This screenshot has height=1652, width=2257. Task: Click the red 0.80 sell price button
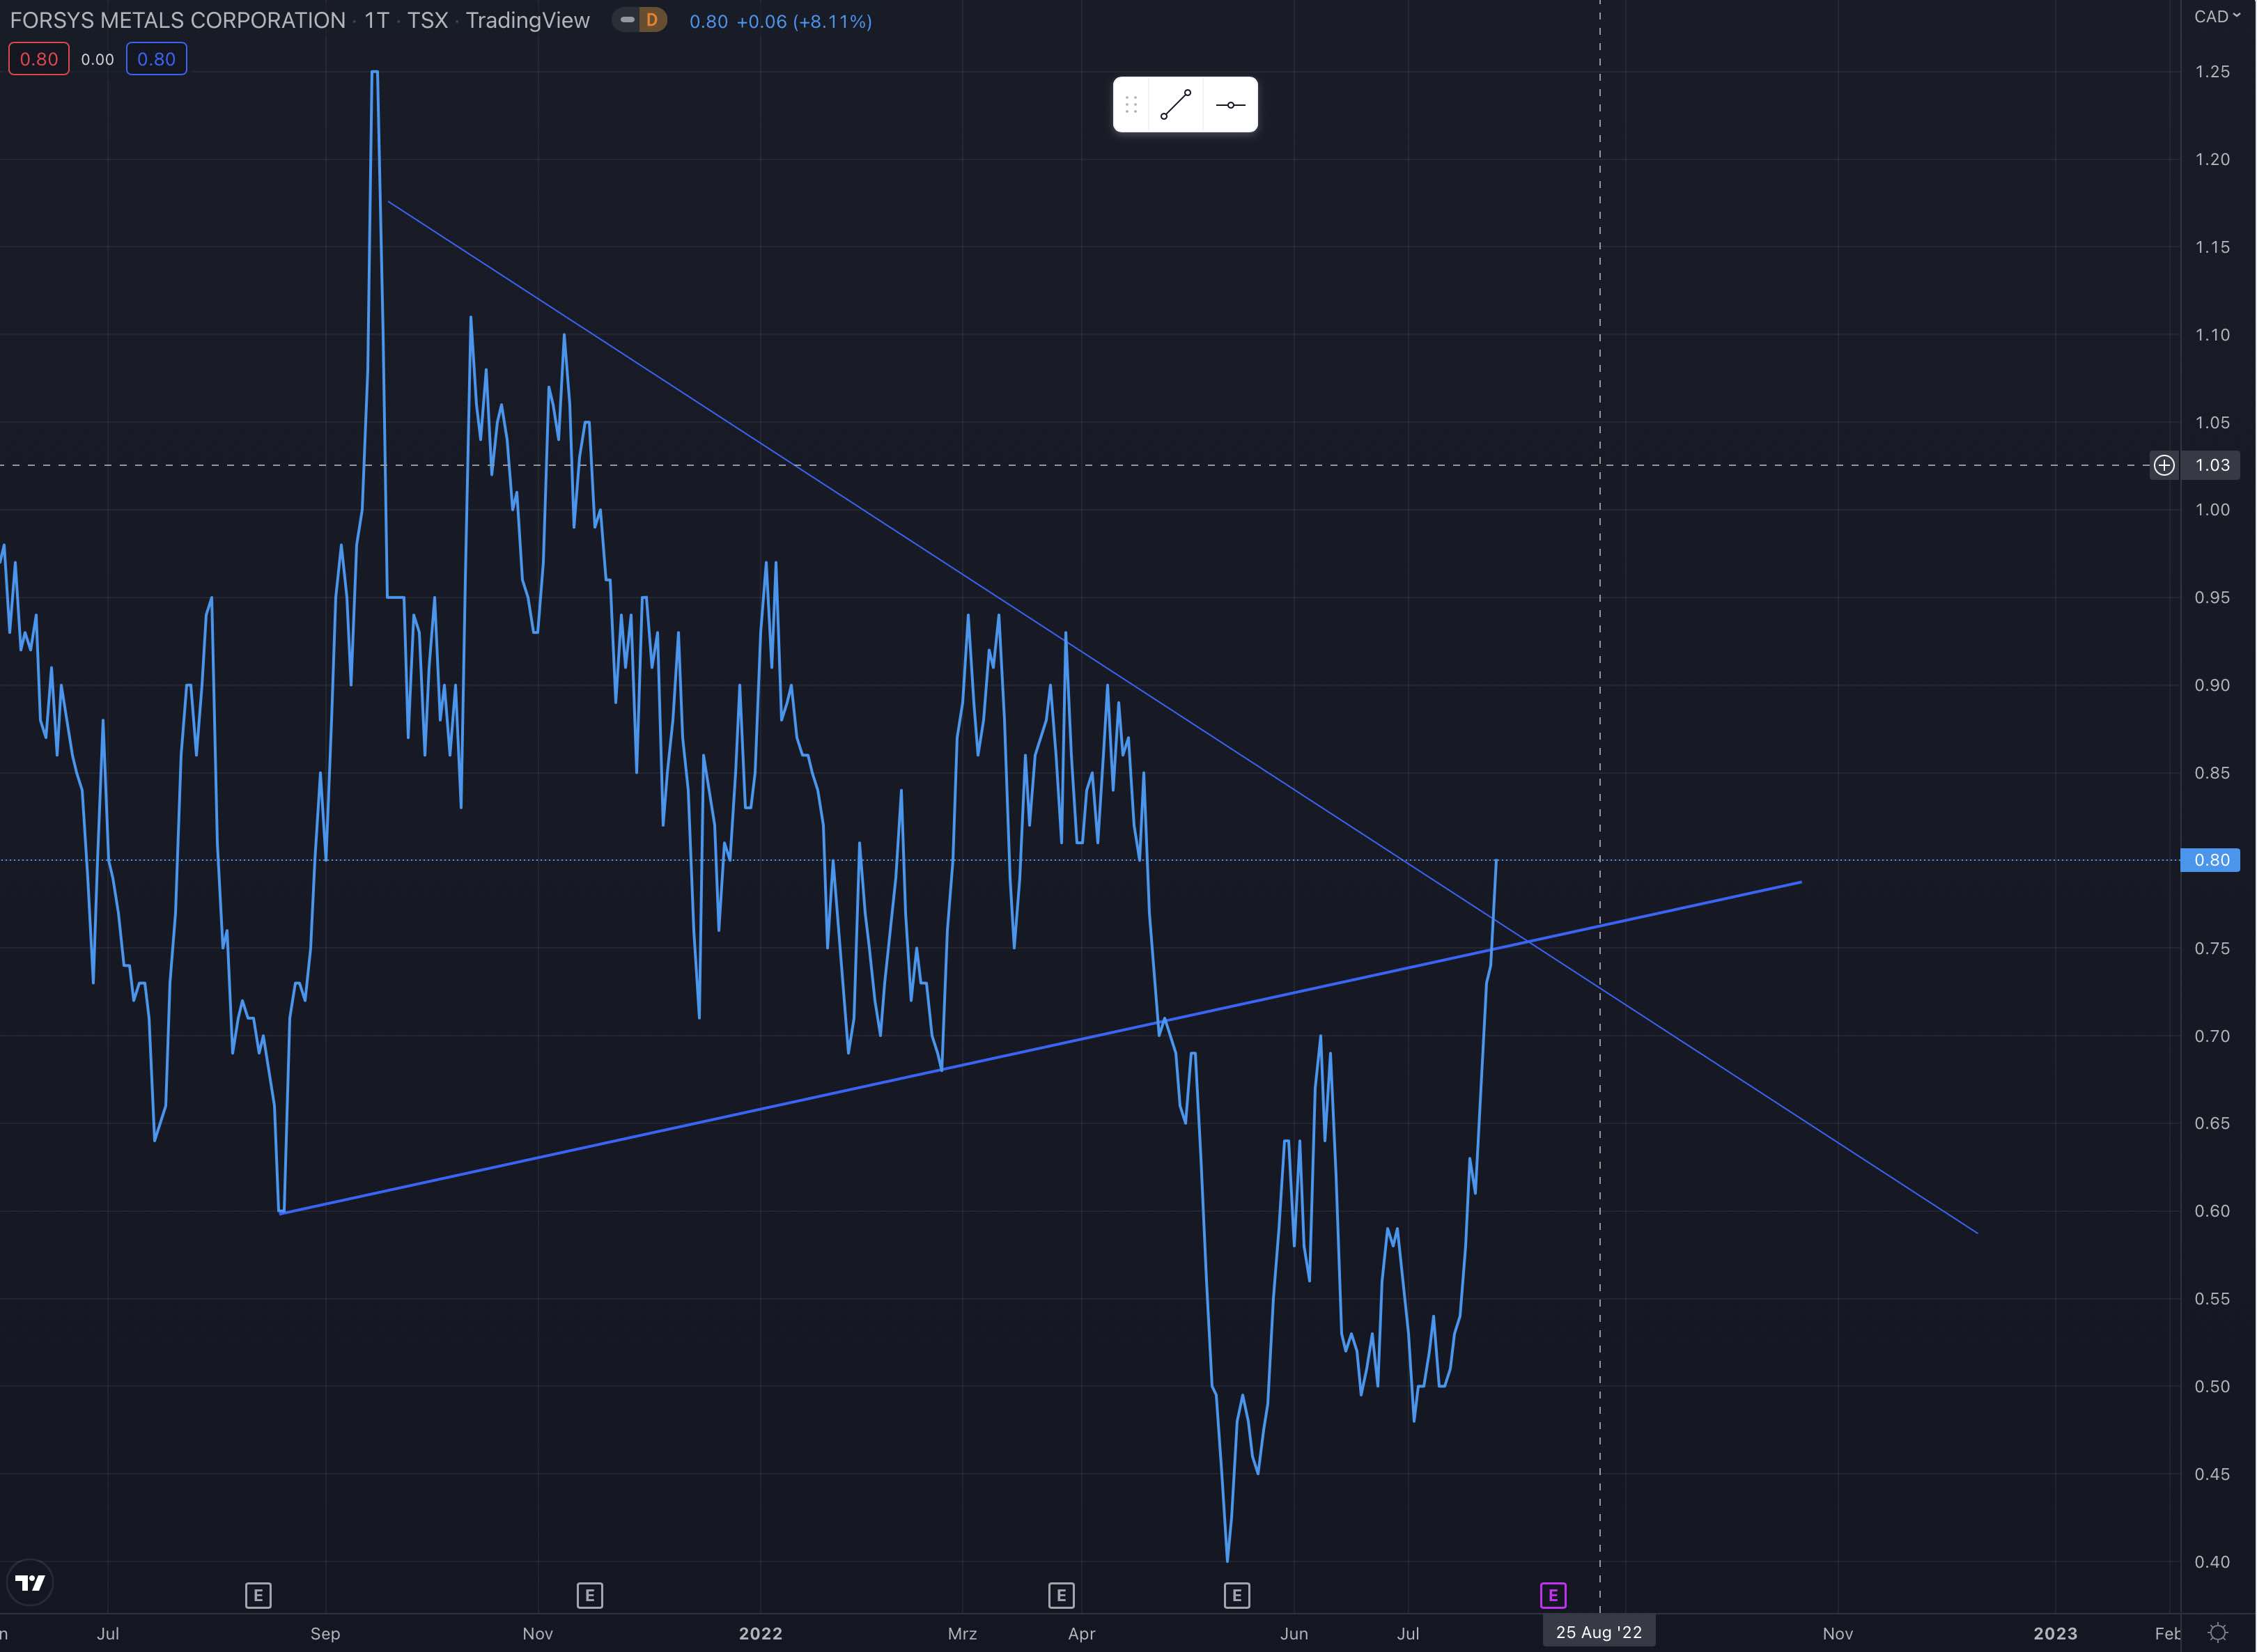coord(39,59)
